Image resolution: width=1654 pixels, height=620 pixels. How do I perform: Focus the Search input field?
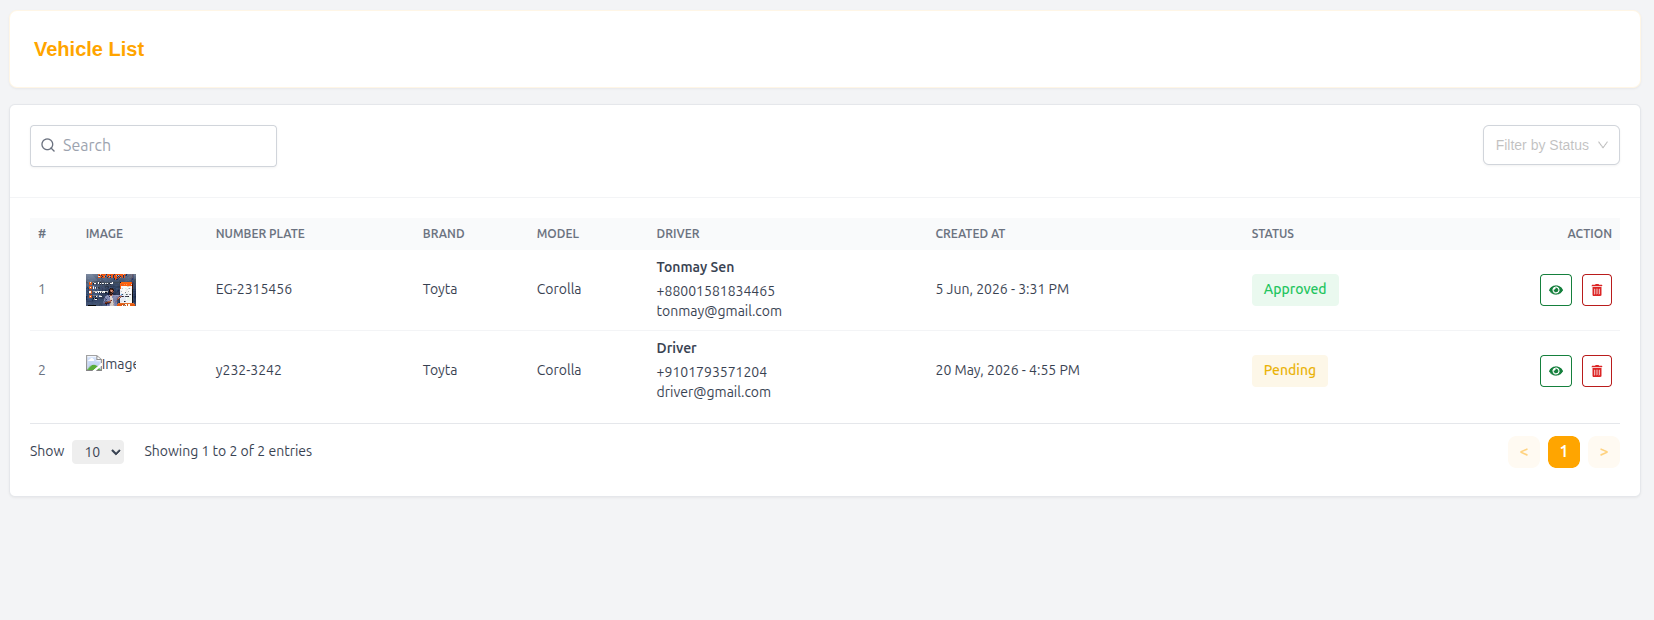[x=153, y=146]
